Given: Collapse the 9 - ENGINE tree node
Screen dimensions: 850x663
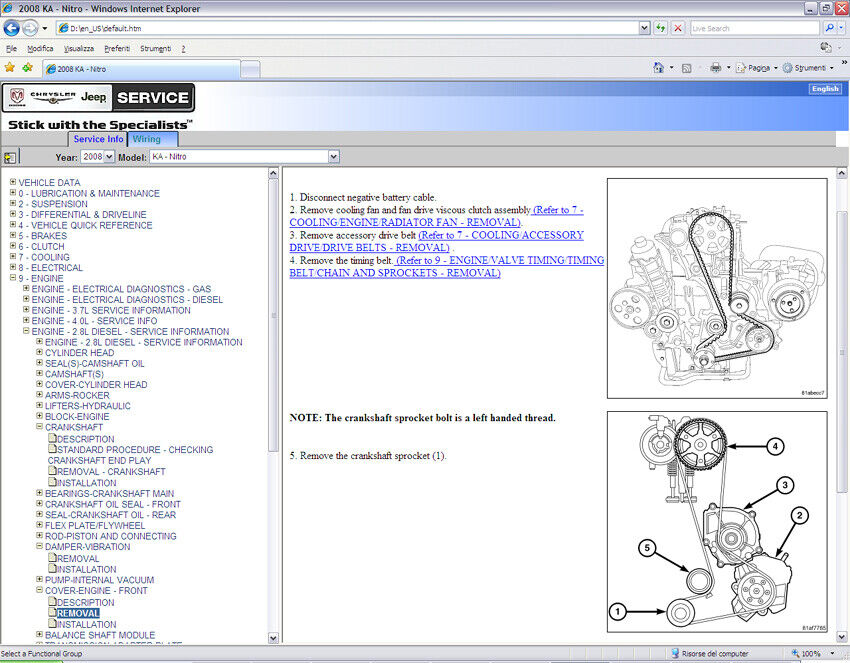Looking at the screenshot, I should coord(13,279).
